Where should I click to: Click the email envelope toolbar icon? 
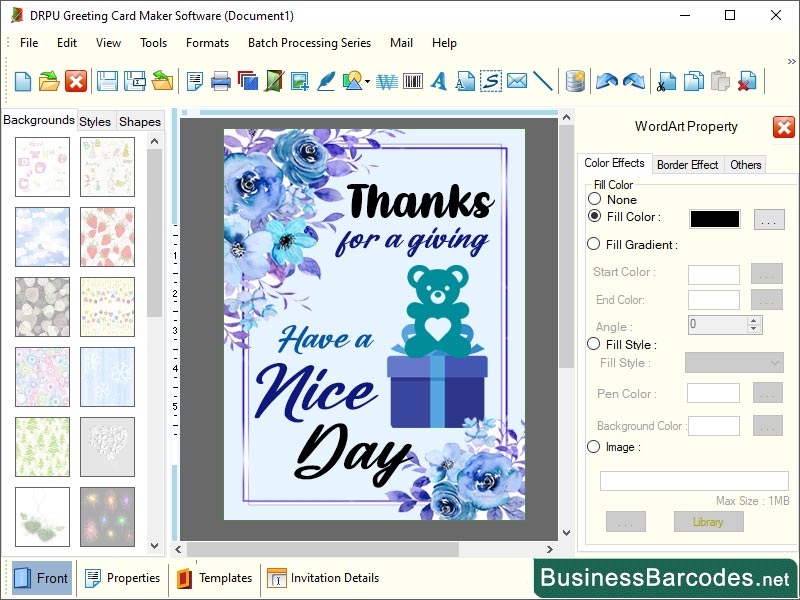517,81
